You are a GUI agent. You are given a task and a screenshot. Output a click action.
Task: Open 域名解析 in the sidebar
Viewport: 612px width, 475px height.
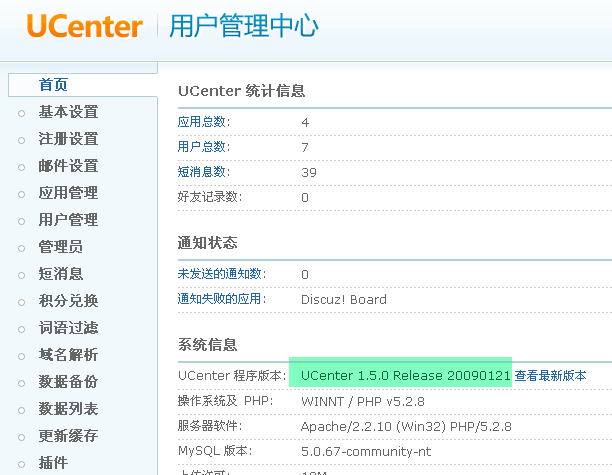[68, 355]
